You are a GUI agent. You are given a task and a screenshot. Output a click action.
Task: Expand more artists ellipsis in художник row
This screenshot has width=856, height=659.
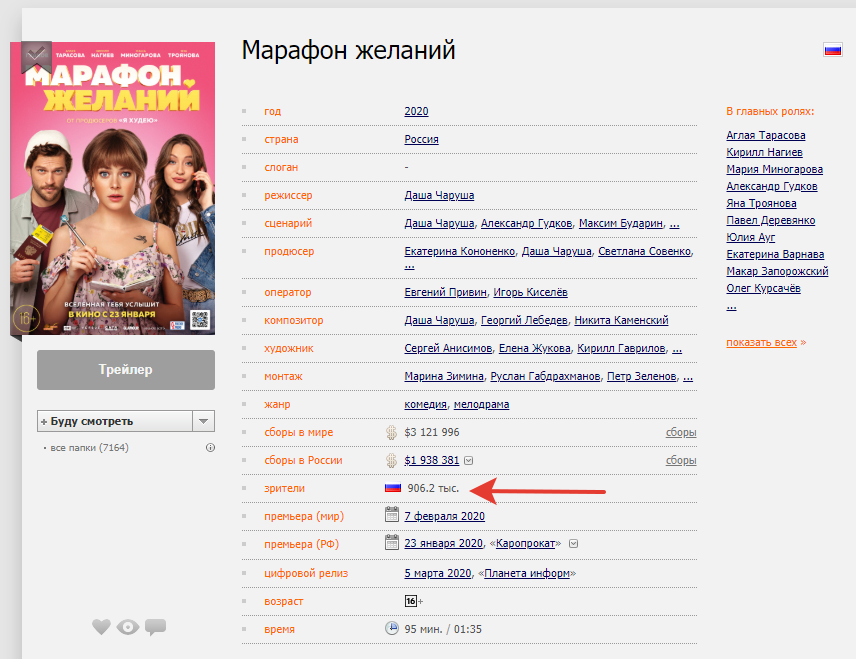pyautogui.click(x=677, y=348)
